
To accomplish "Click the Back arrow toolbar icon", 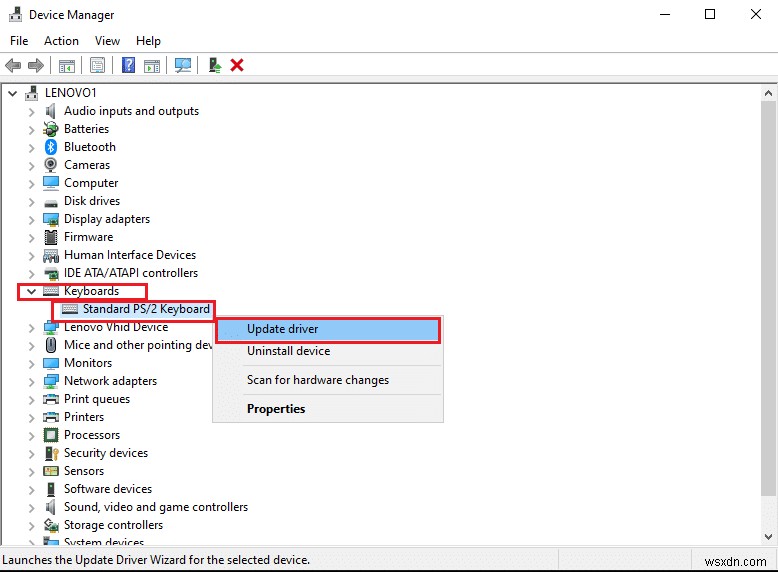I will coord(13,65).
